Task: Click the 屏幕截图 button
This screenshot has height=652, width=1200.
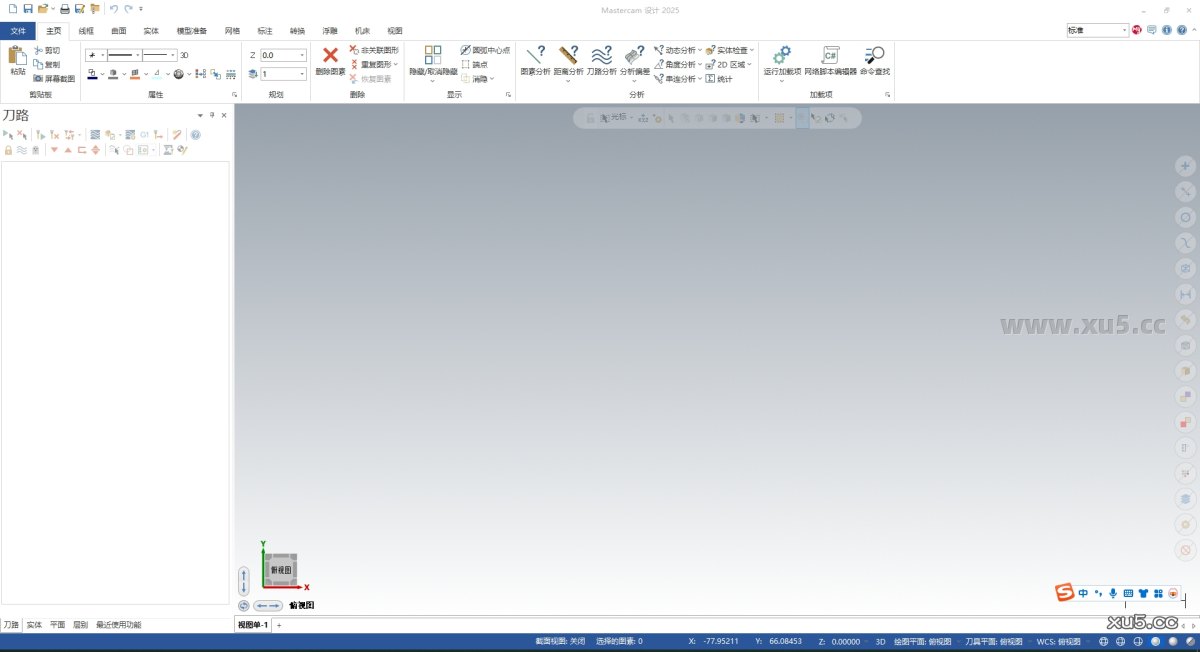Action: coord(54,78)
